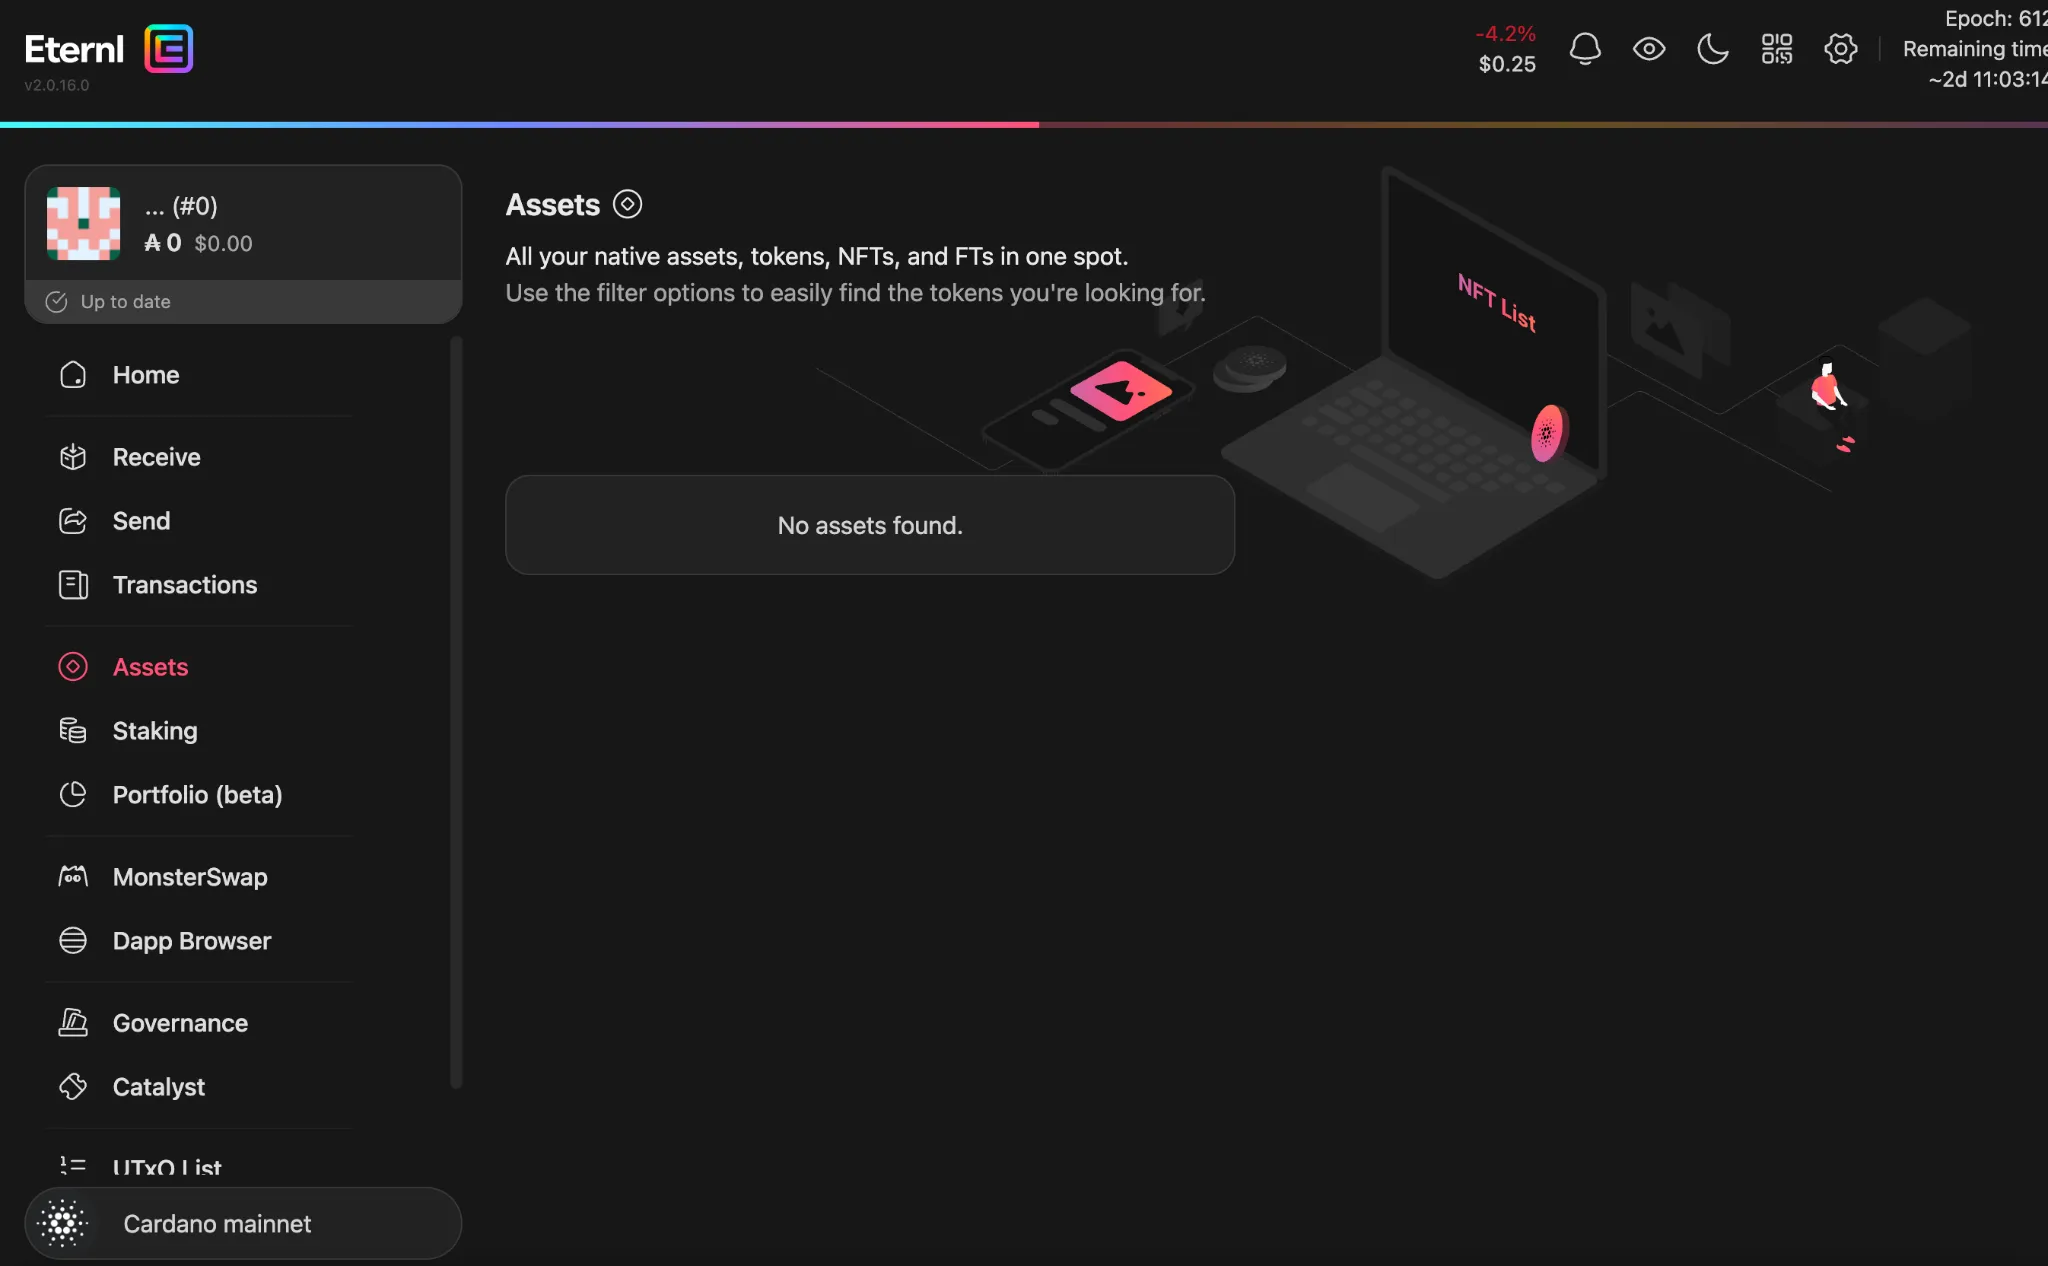Open the Governance section
Image resolution: width=2048 pixels, height=1266 pixels.
tap(180, 1022)
